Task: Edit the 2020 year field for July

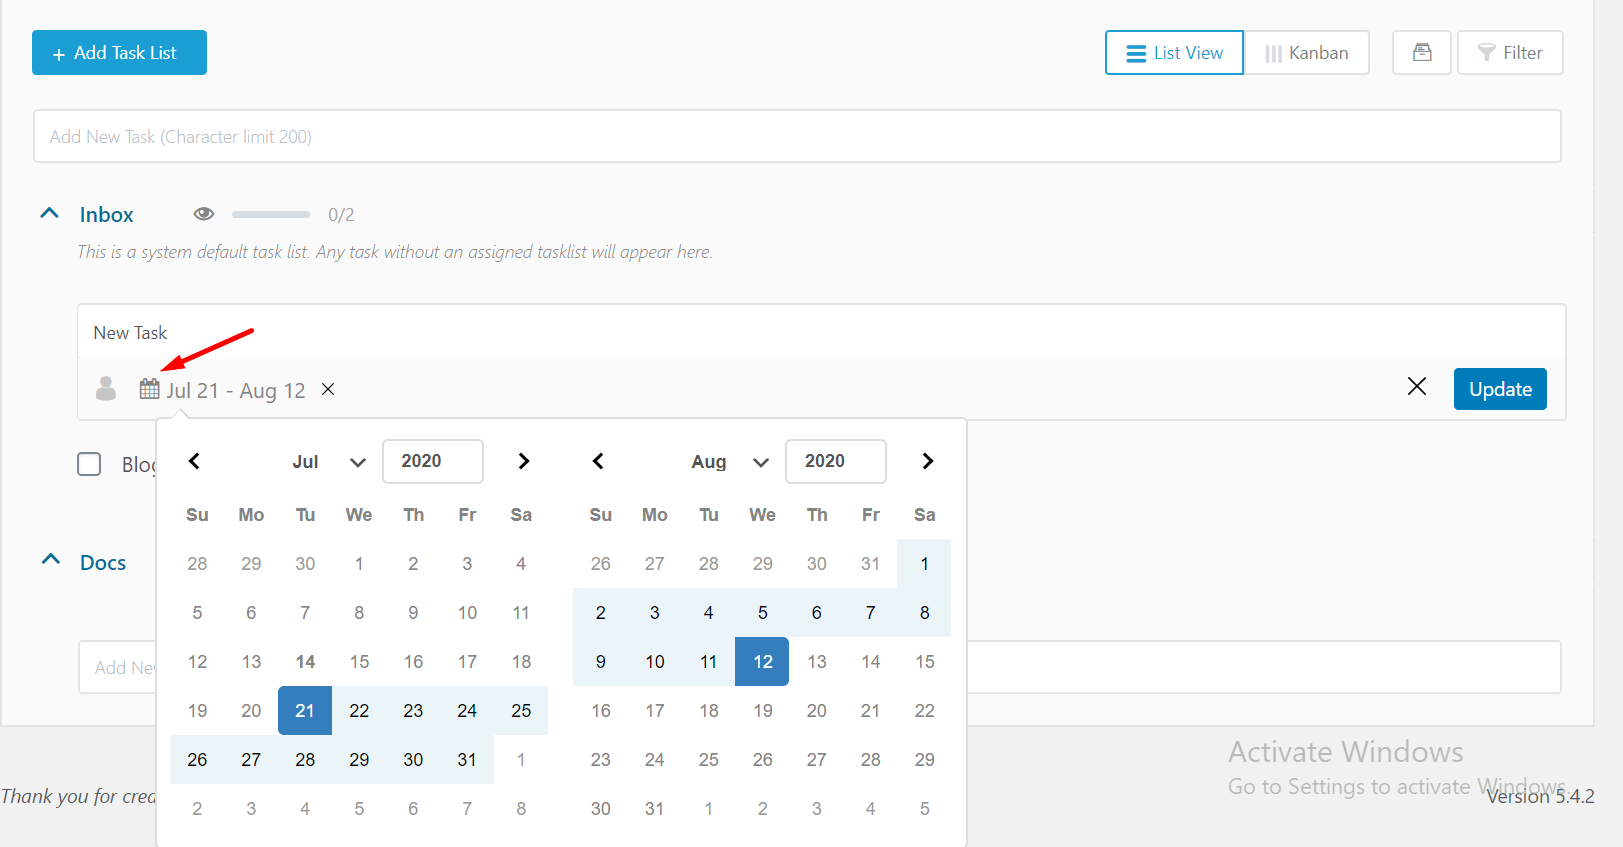Action: [x=433, y=461]
